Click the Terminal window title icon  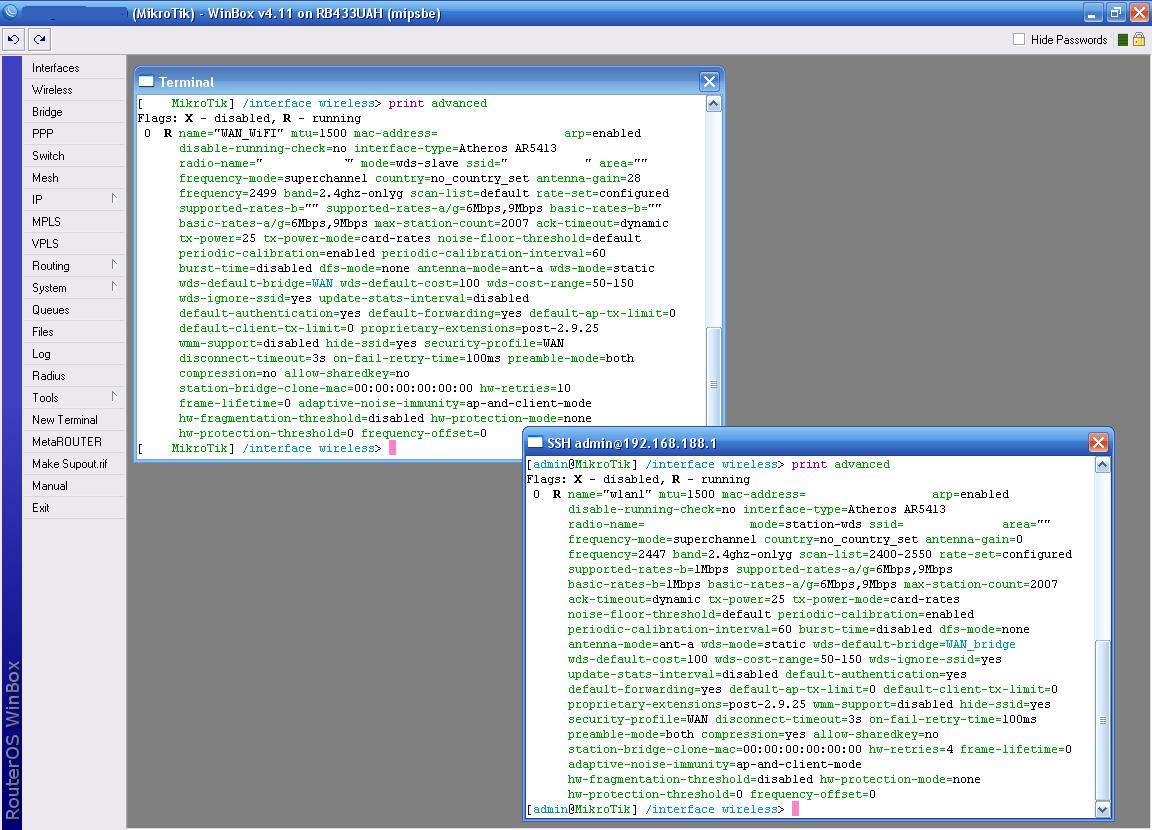coord(146,82)
